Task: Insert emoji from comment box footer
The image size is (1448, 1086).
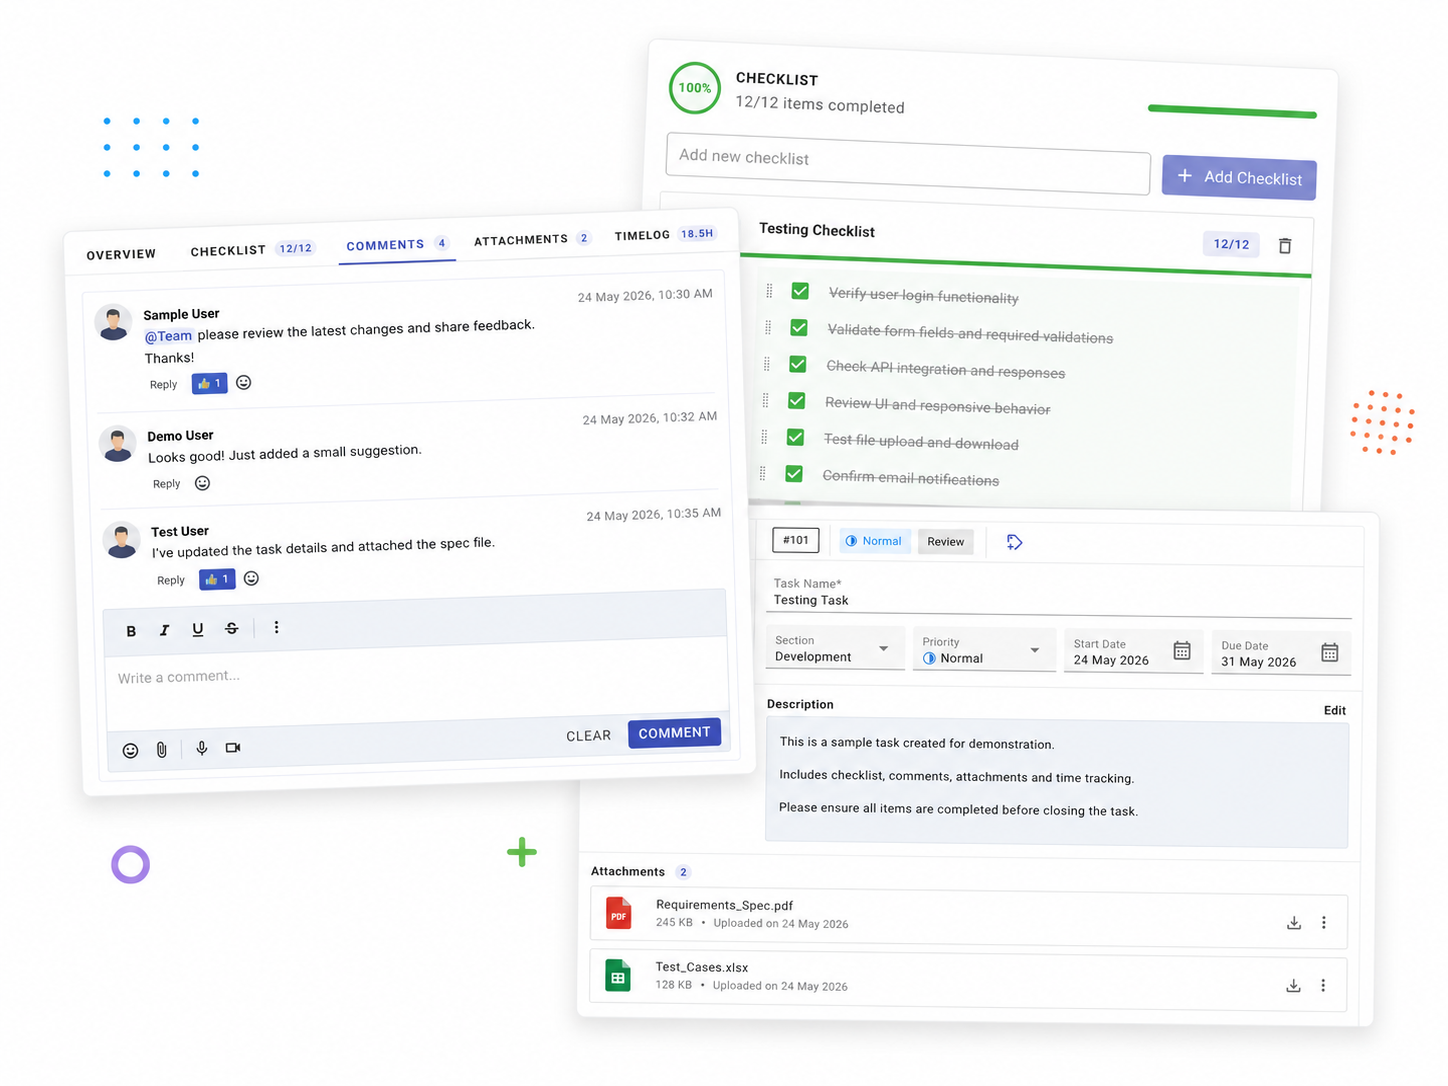Action: 130,750
